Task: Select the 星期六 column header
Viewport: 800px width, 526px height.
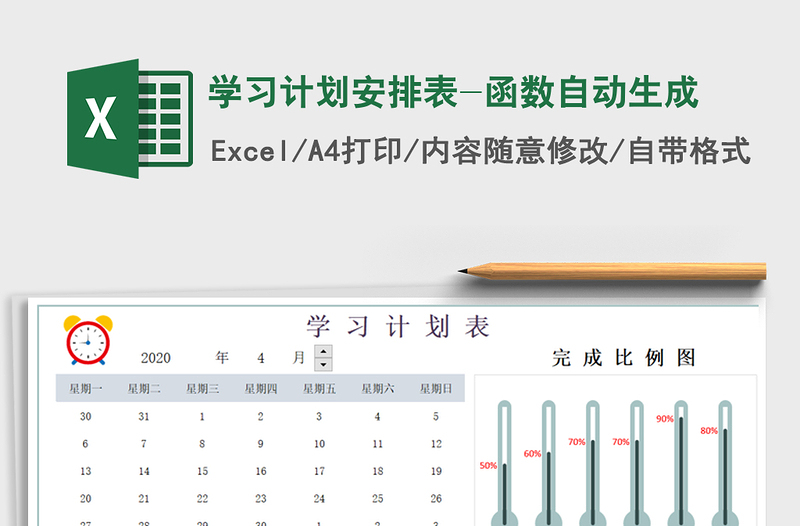Action: click(378, 389)
